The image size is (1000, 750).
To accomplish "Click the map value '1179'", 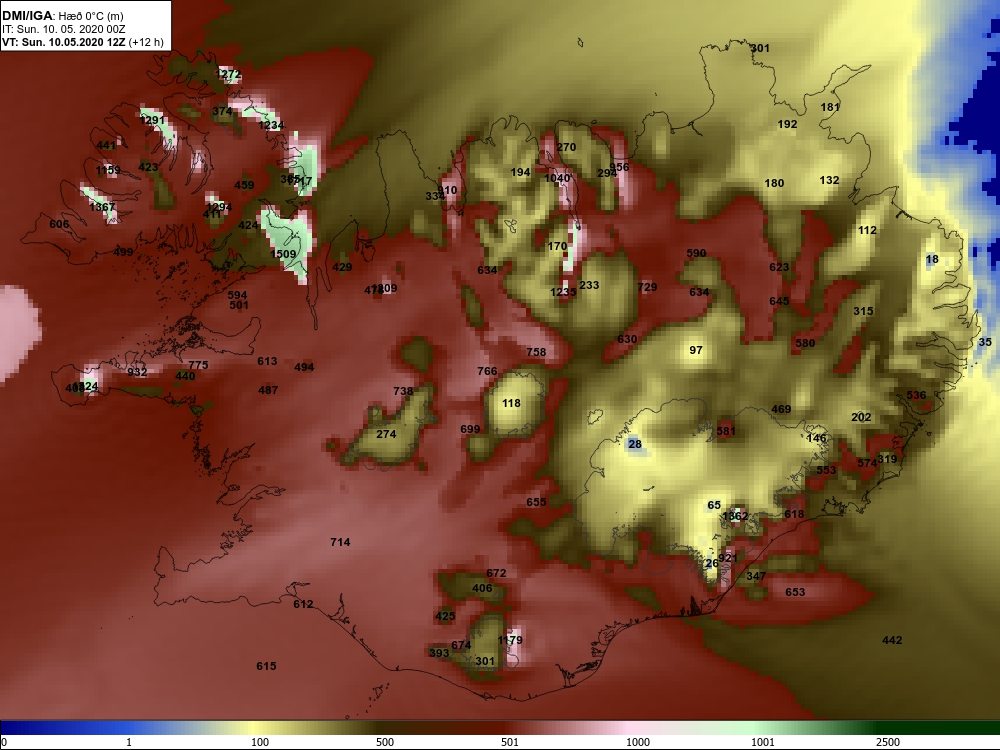I will (x=510, y=640).
